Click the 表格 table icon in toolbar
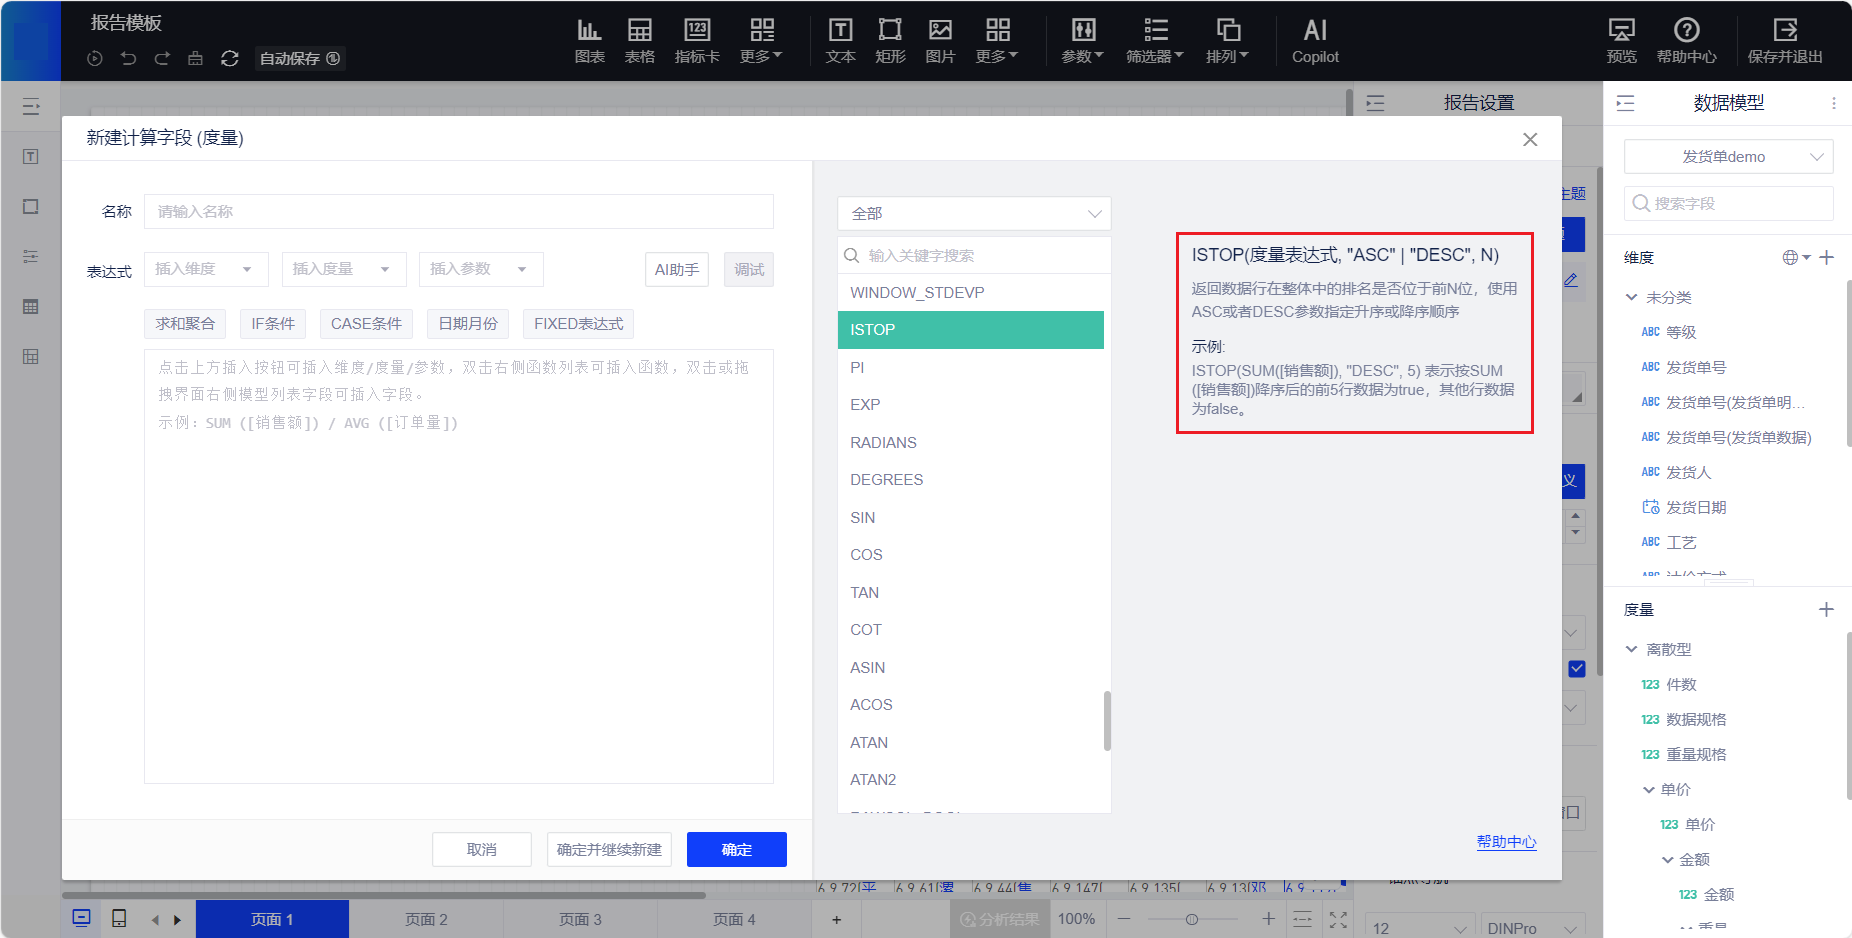 pos(639,40)
